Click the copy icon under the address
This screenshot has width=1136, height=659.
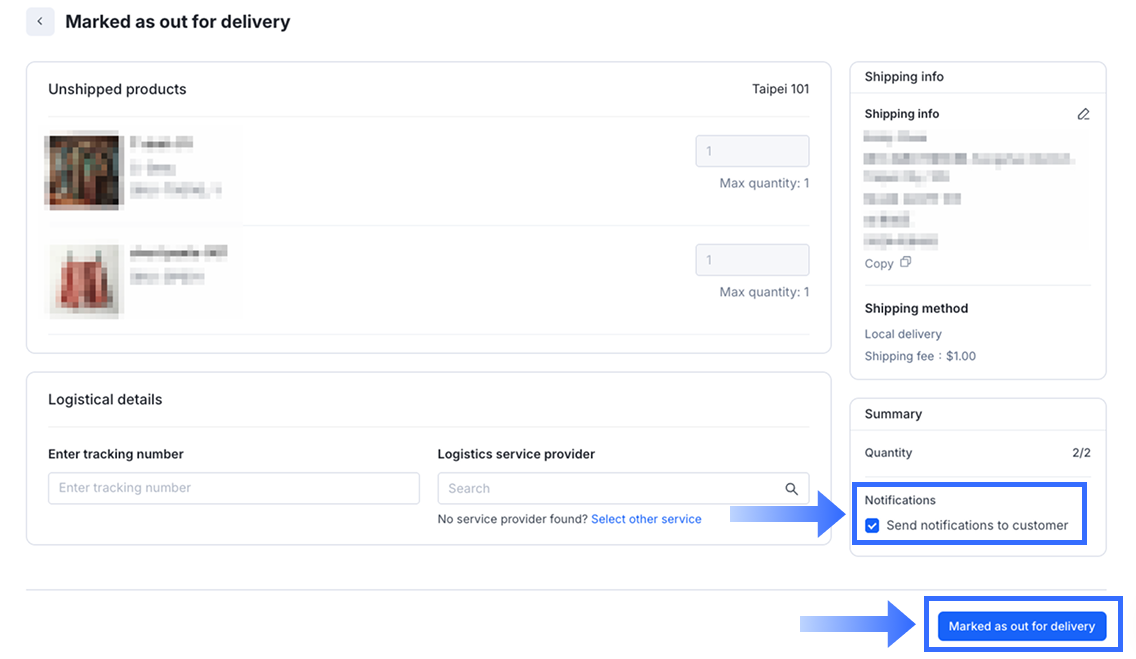coord(905,263)
